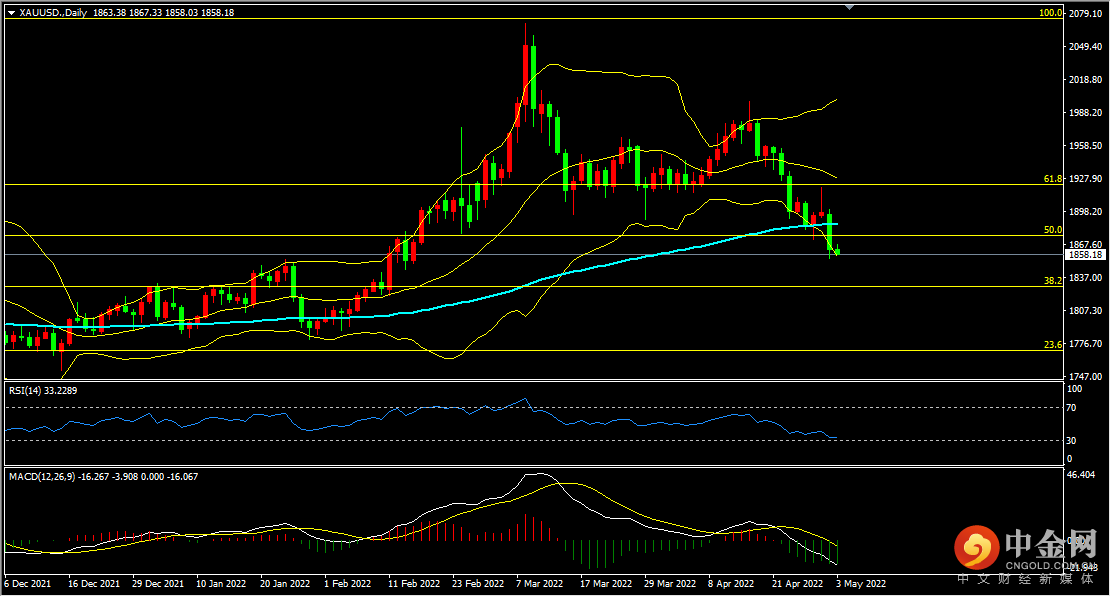Click price axis value '2049.40'
1111x597 pixels.
(x=1085, y=47)
